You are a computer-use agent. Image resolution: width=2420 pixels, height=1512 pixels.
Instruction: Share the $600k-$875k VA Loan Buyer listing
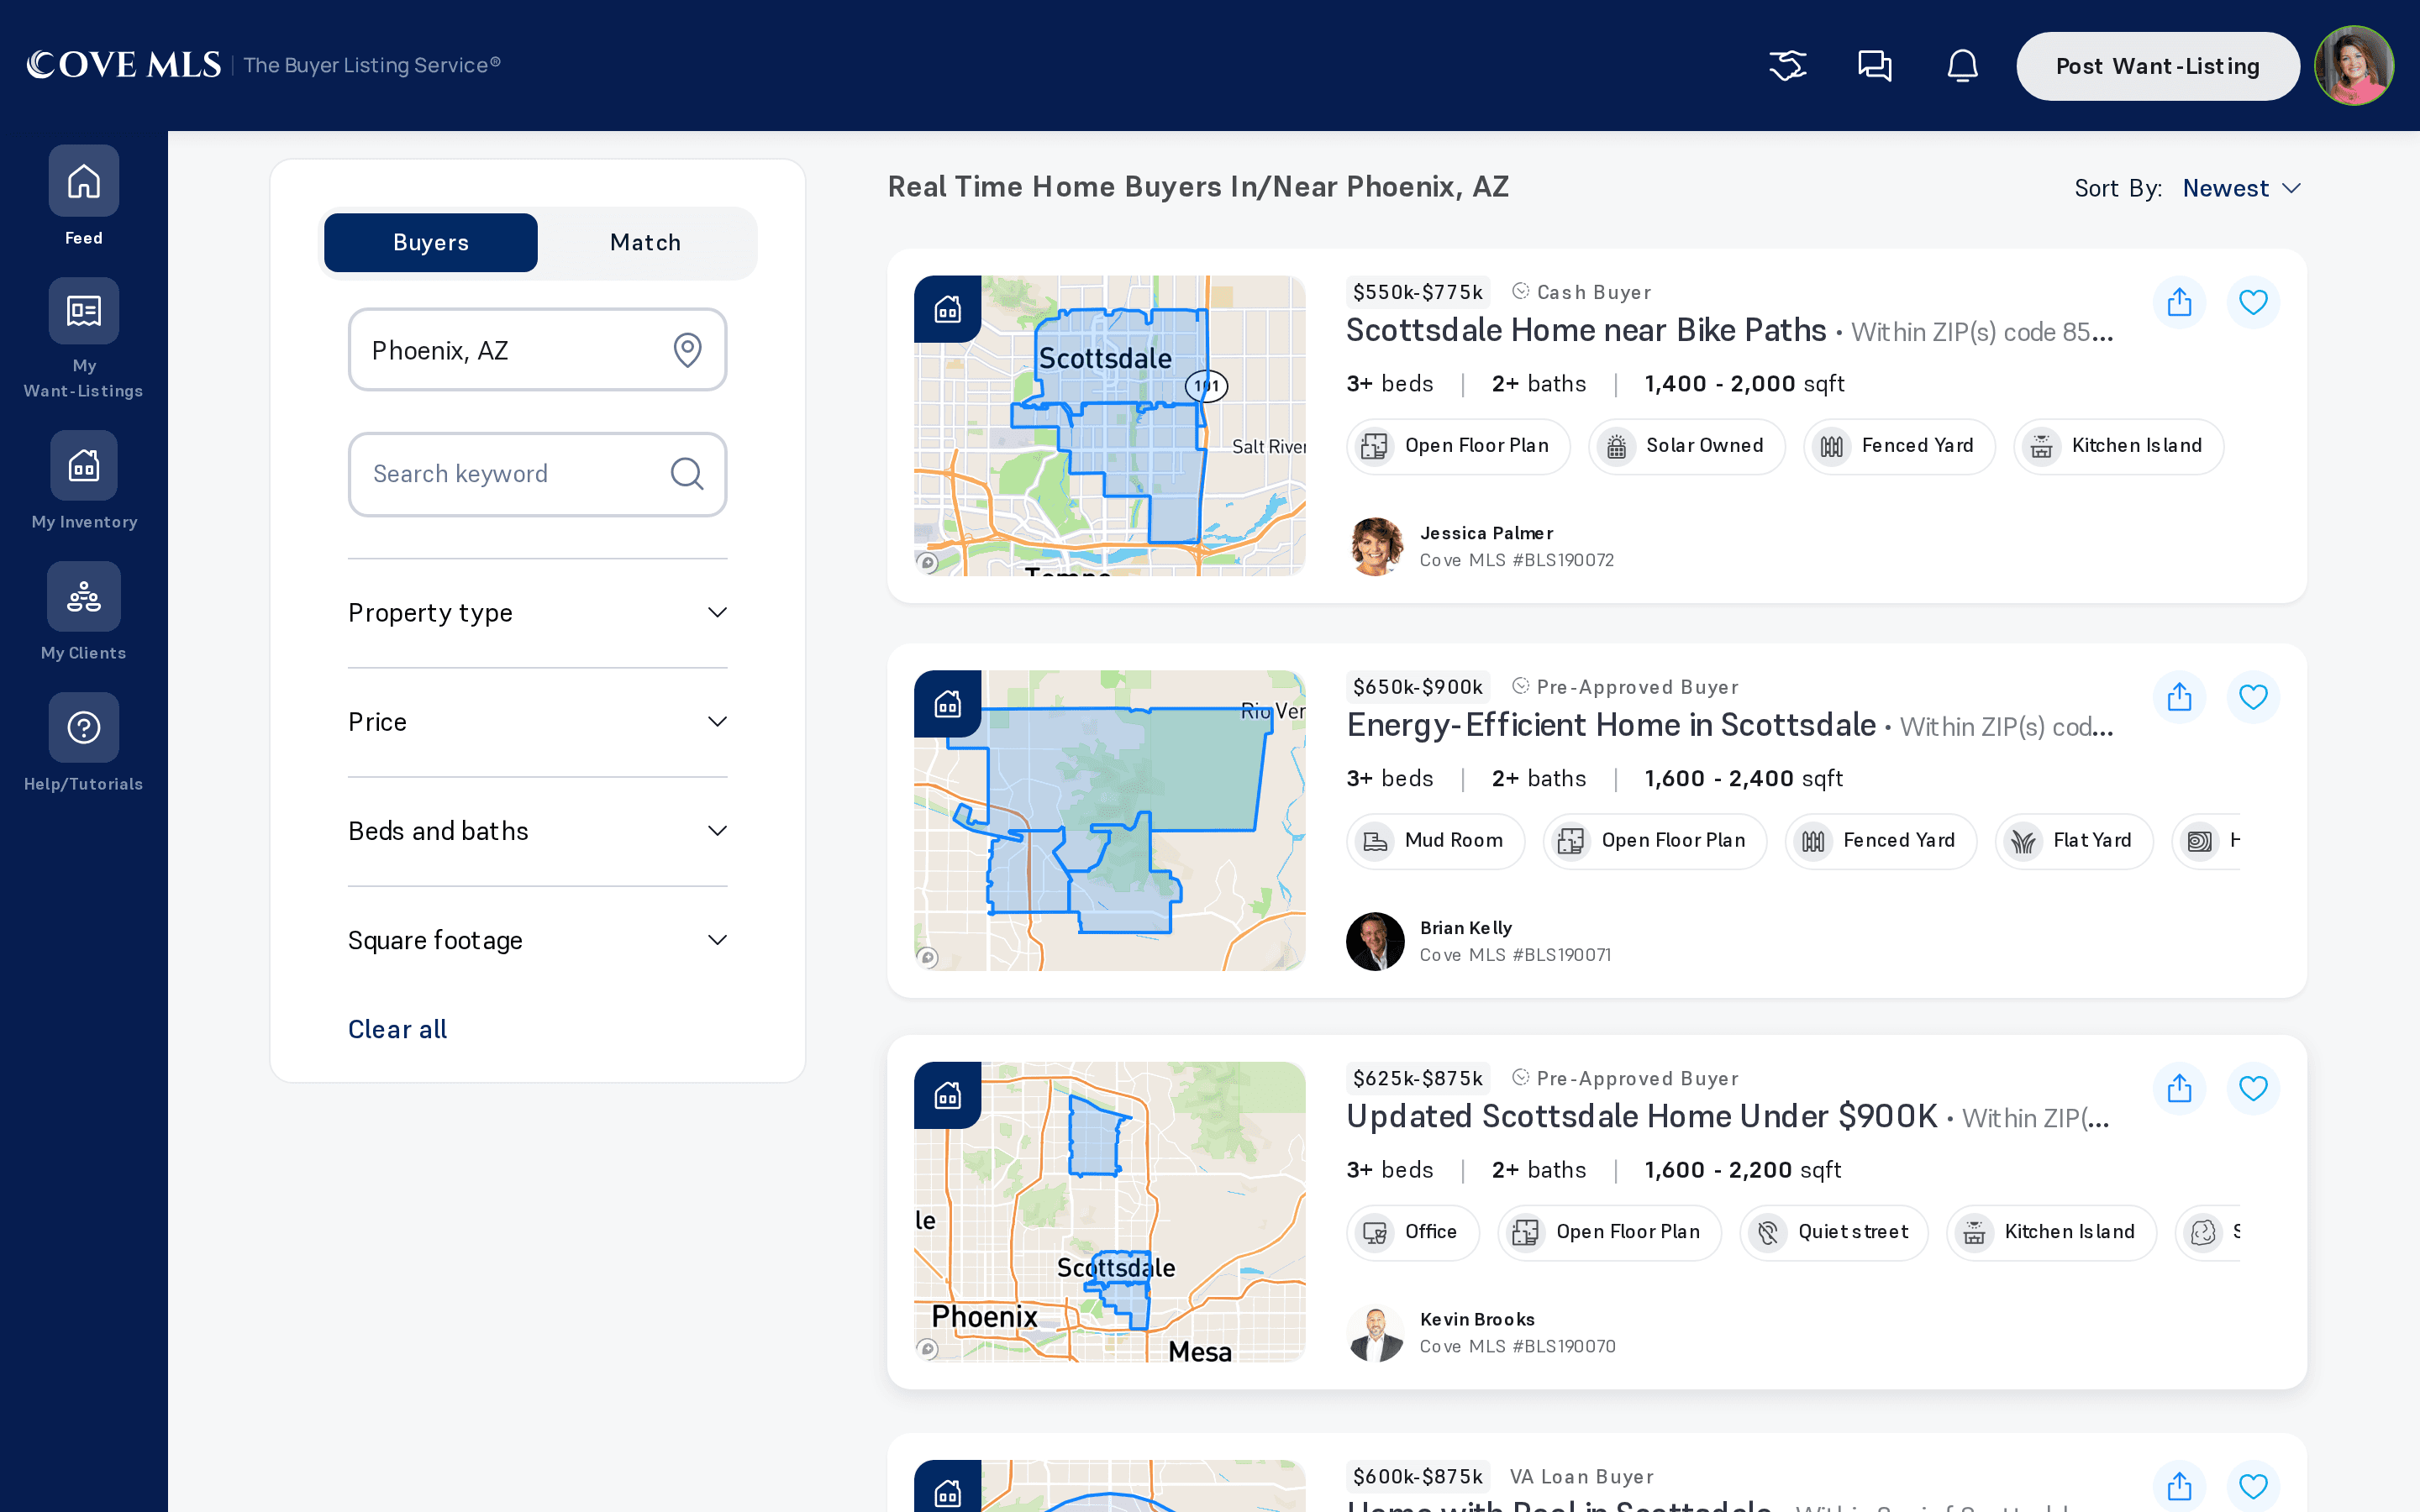pyautogui.click(x=2179, y=1486)
